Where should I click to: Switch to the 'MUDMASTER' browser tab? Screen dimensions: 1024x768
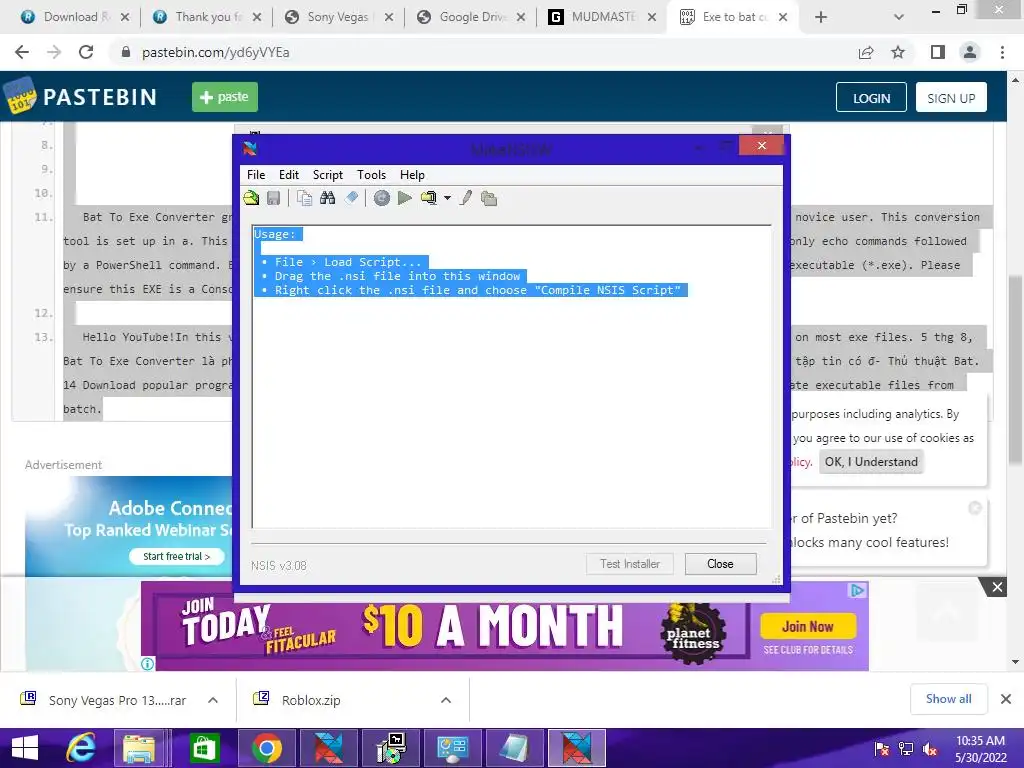[602, 17]
